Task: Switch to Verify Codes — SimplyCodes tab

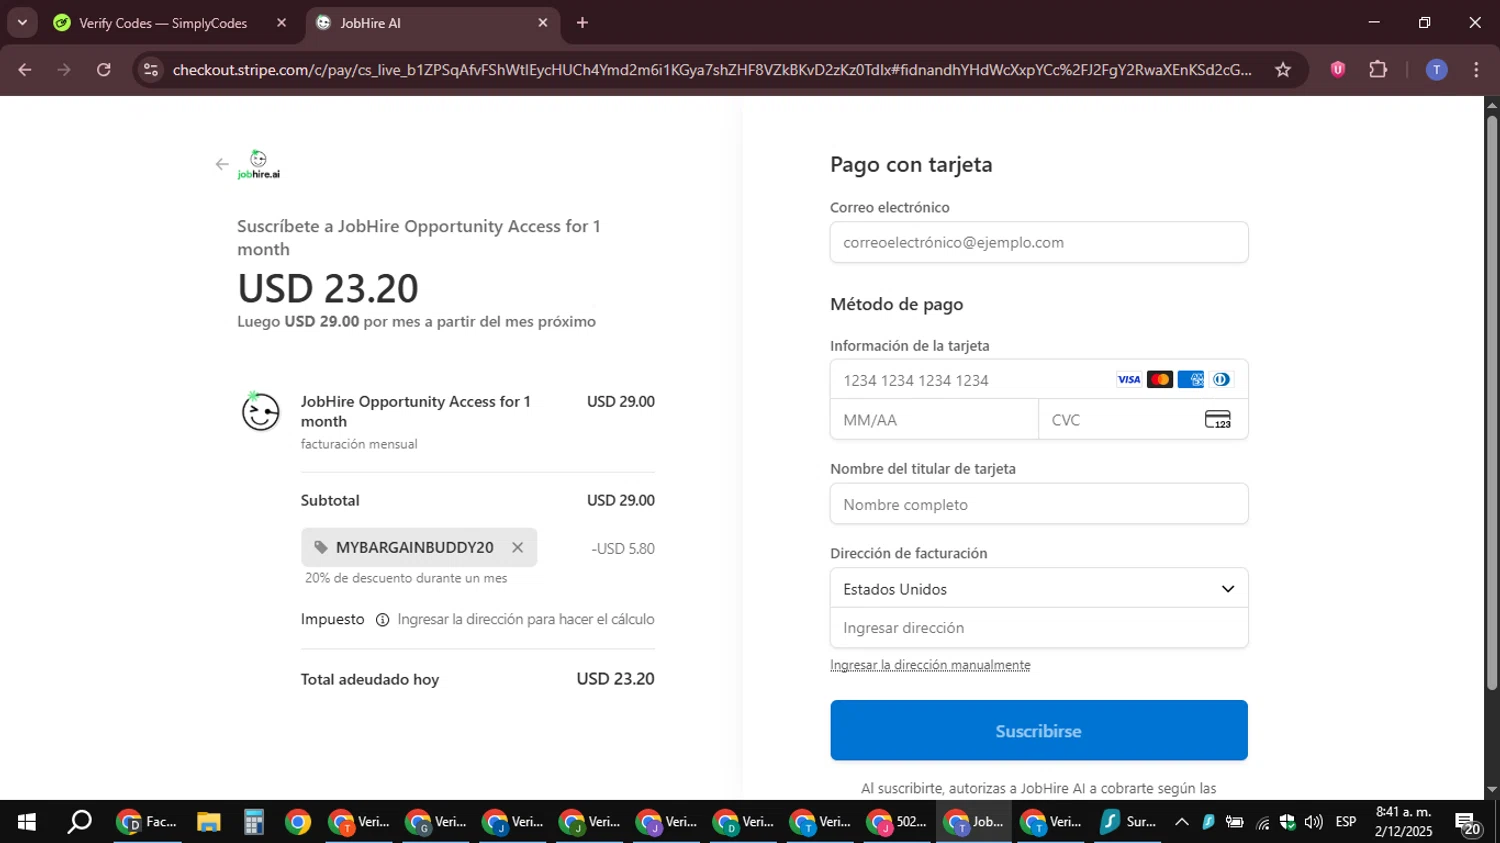Action: tap(163, 23)
